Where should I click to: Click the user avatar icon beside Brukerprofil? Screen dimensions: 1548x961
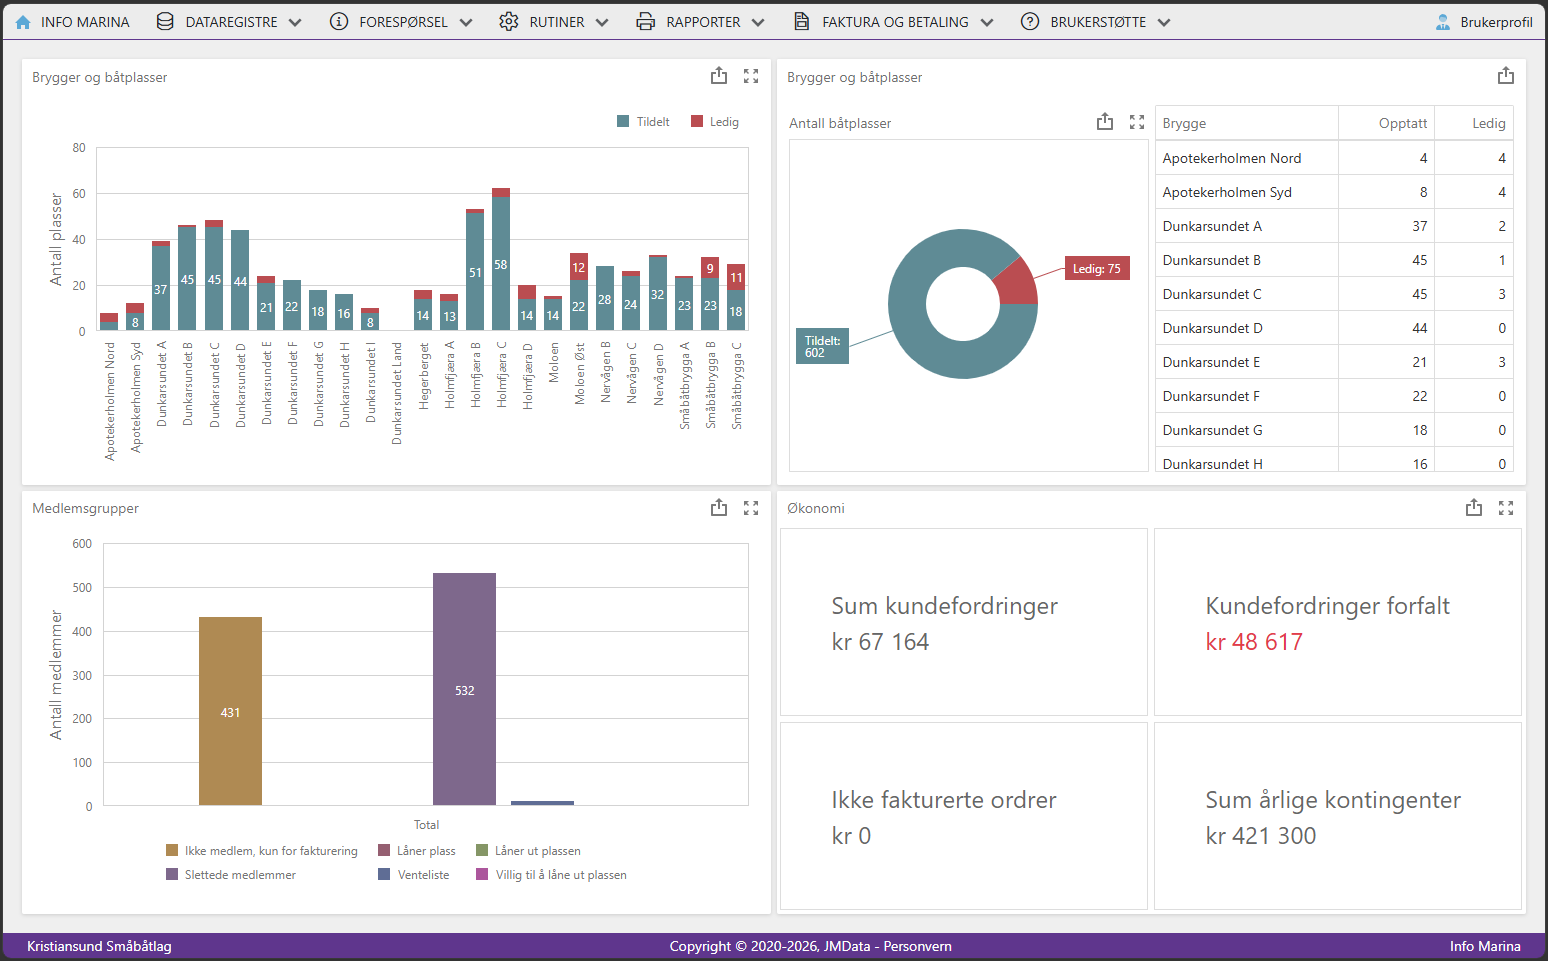[x=1443, y=22]
